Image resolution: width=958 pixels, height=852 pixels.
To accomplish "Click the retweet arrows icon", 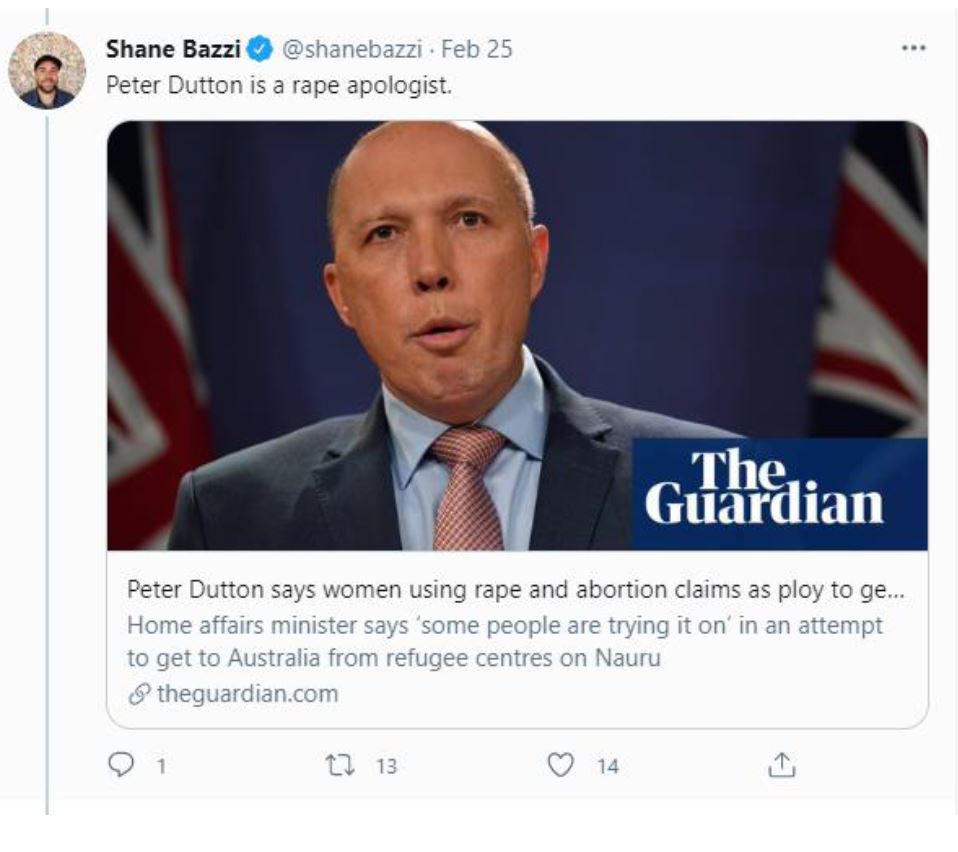I will [340, 765].
